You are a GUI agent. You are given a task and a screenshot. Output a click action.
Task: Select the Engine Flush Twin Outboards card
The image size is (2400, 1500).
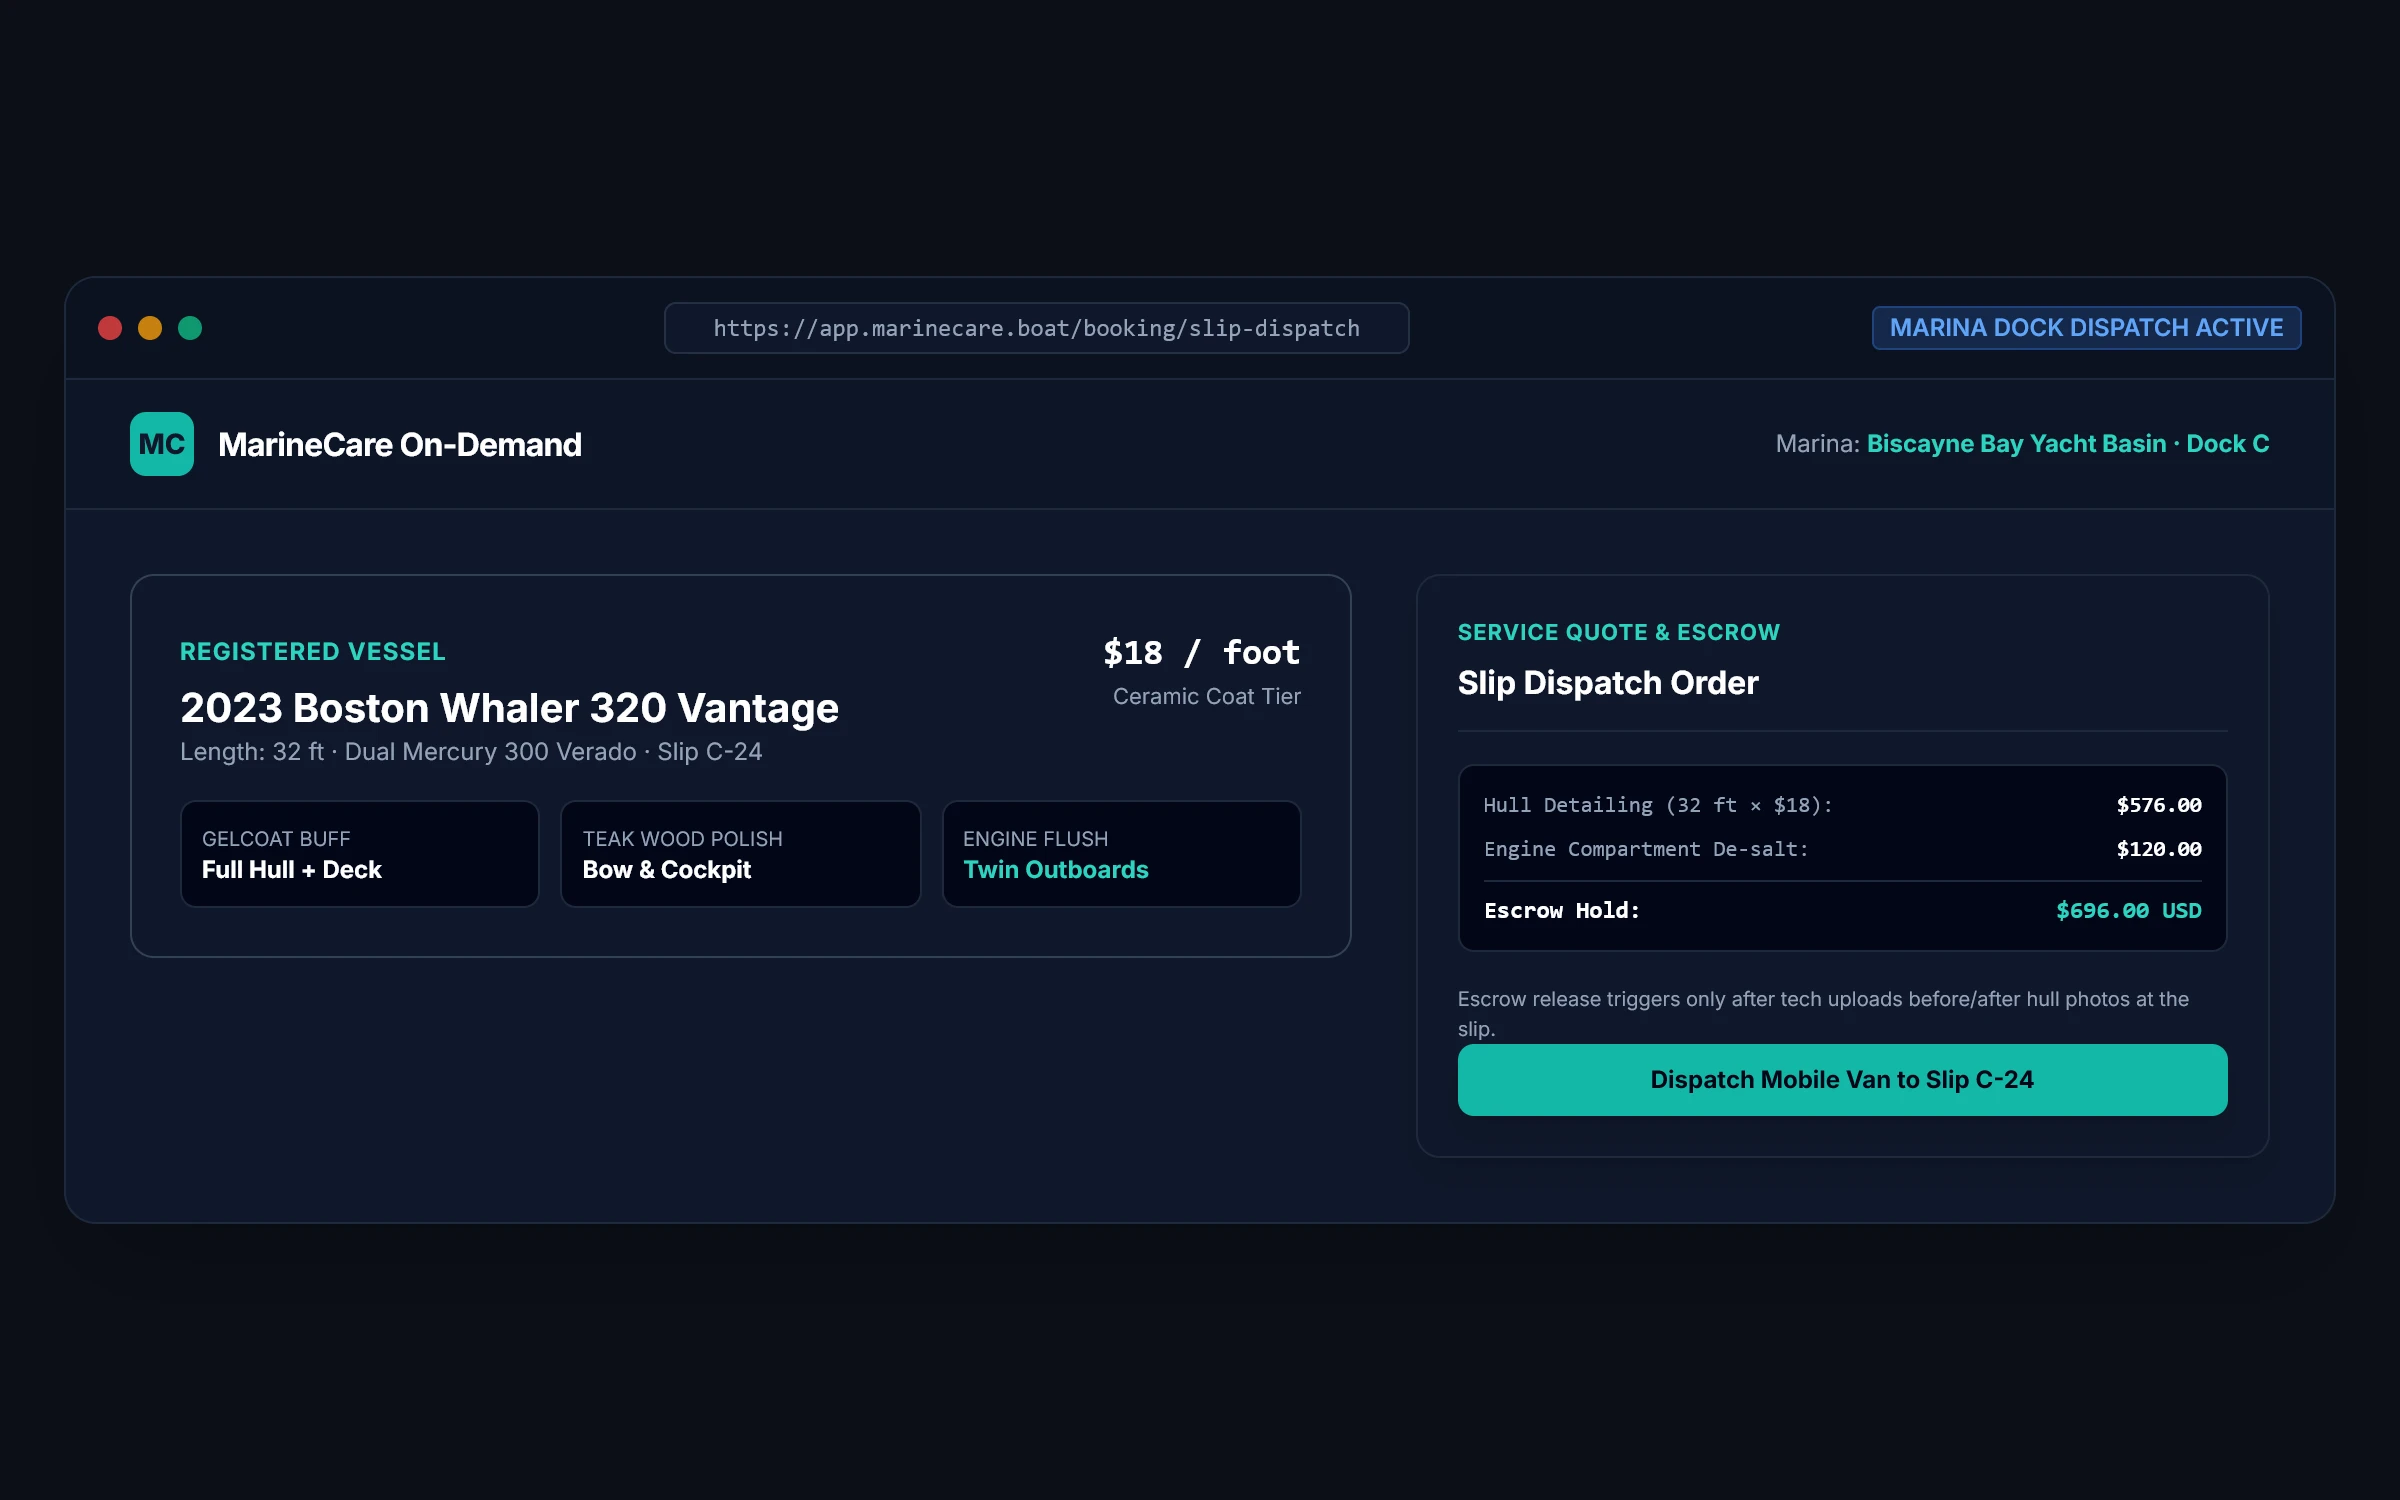tap(1121, 854)
